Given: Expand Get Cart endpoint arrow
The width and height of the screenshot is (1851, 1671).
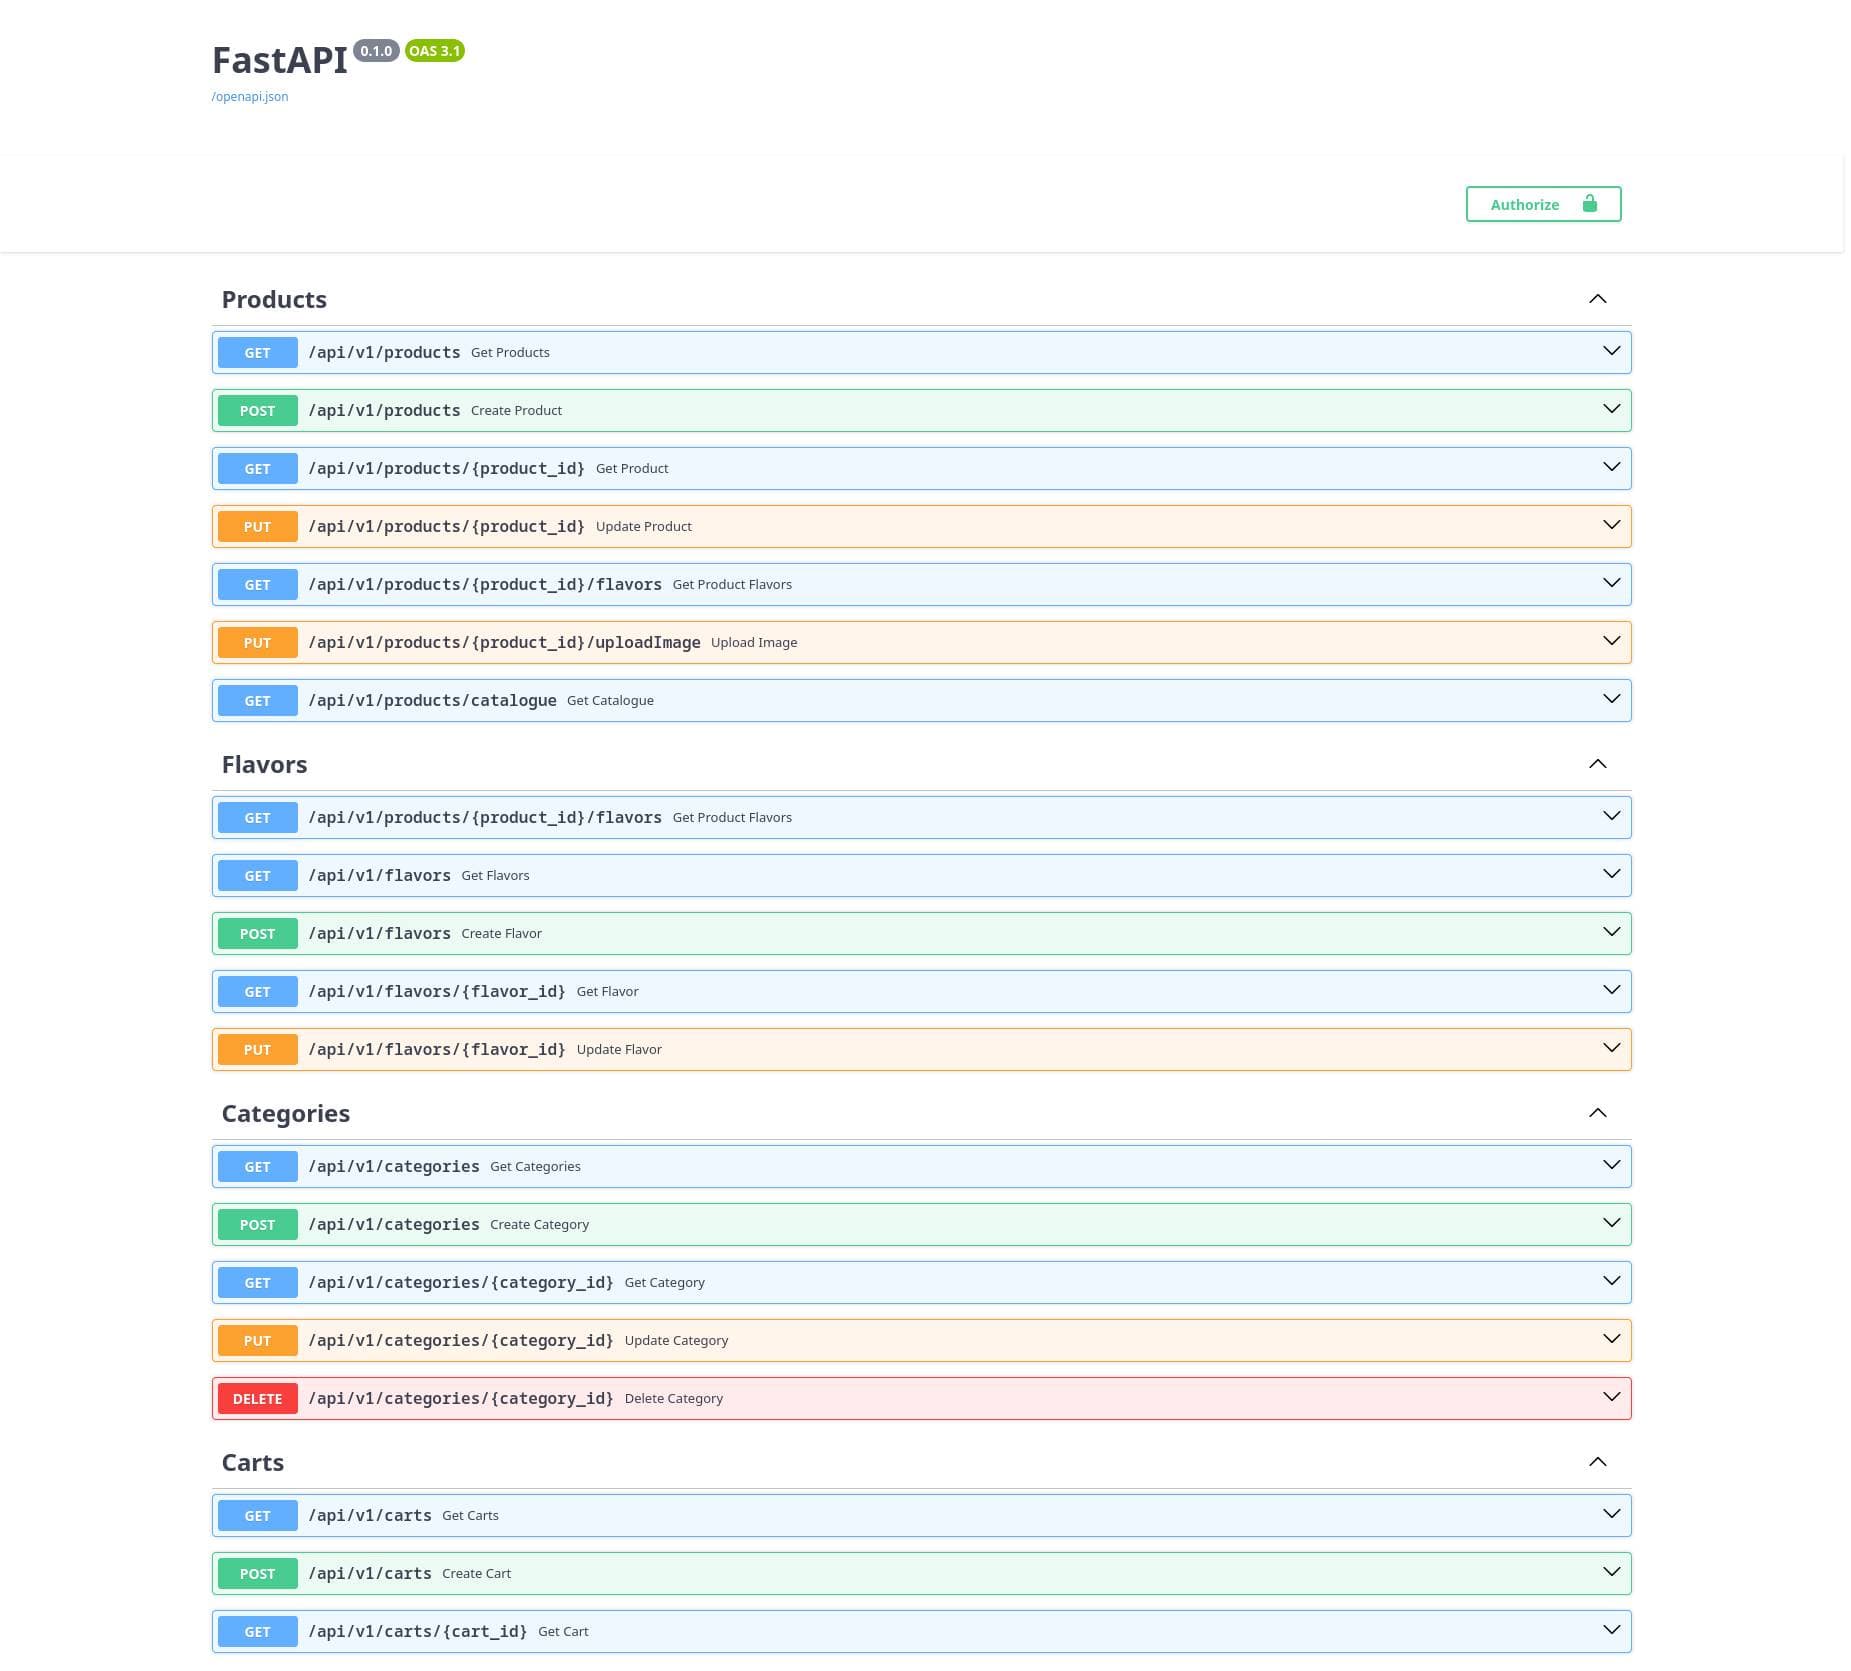Looking at the screenshot, I should (1612, 1630).
